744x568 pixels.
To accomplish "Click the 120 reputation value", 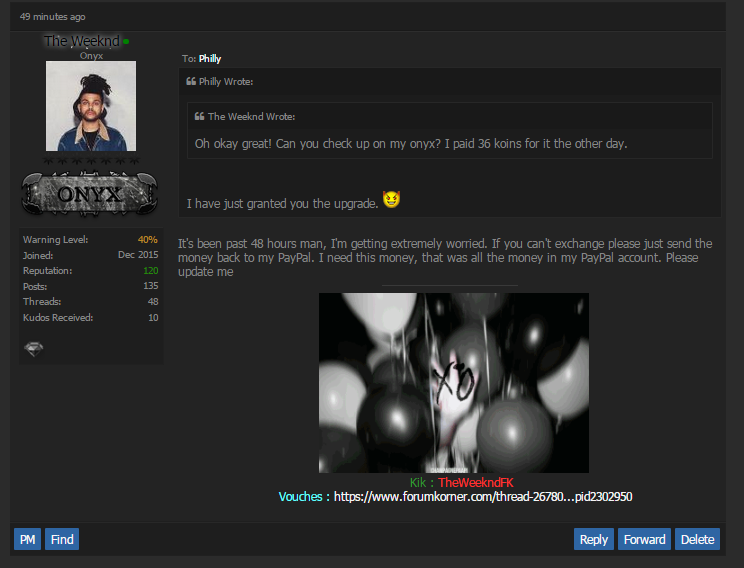I will pyautogui.click(x=150, y=270).
